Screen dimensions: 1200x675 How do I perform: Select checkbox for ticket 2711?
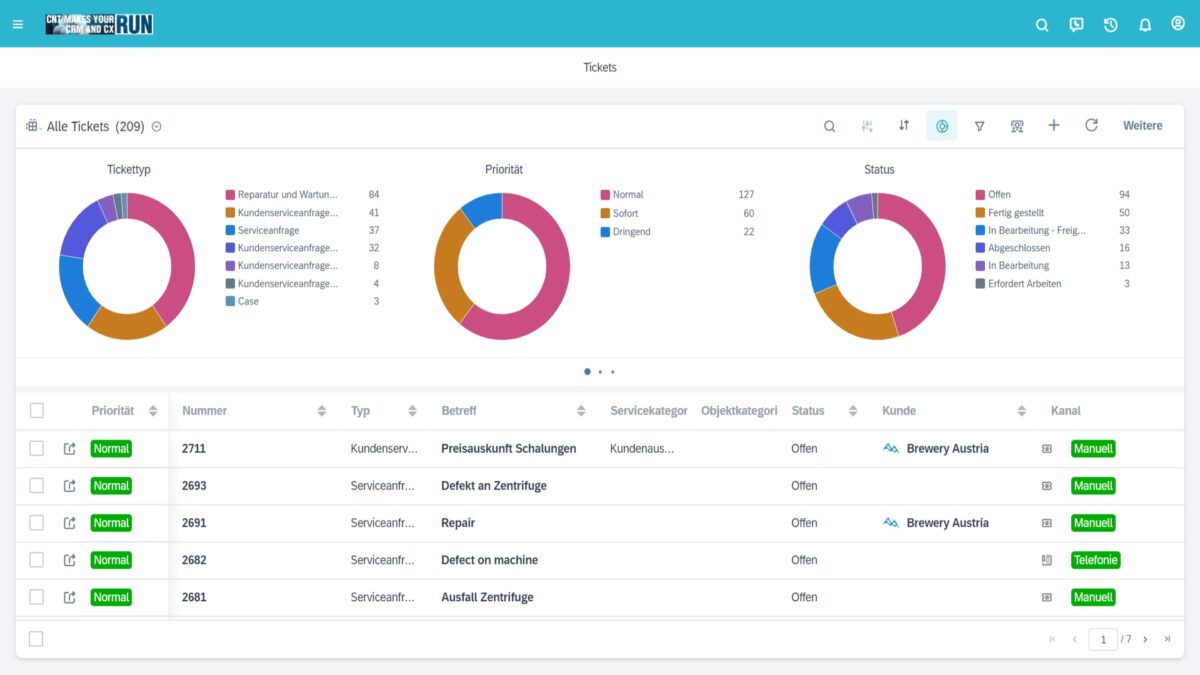[x=37, y=449]
